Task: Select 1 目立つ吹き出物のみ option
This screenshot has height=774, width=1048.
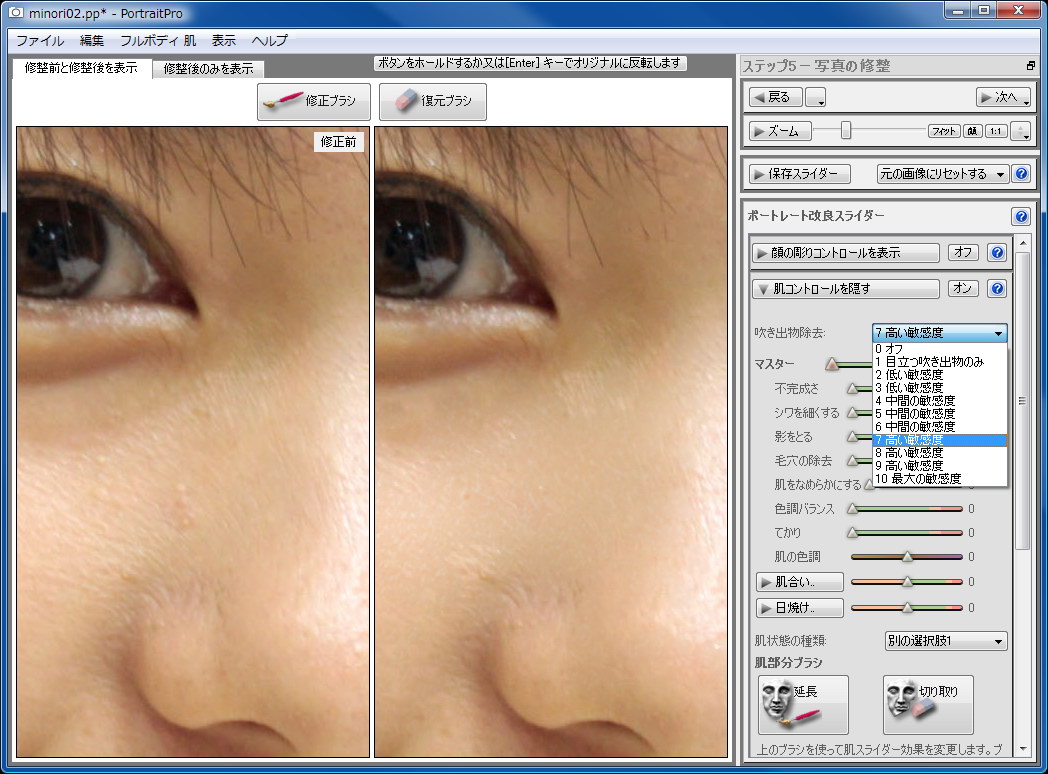Action: click(x=940, y=362)
